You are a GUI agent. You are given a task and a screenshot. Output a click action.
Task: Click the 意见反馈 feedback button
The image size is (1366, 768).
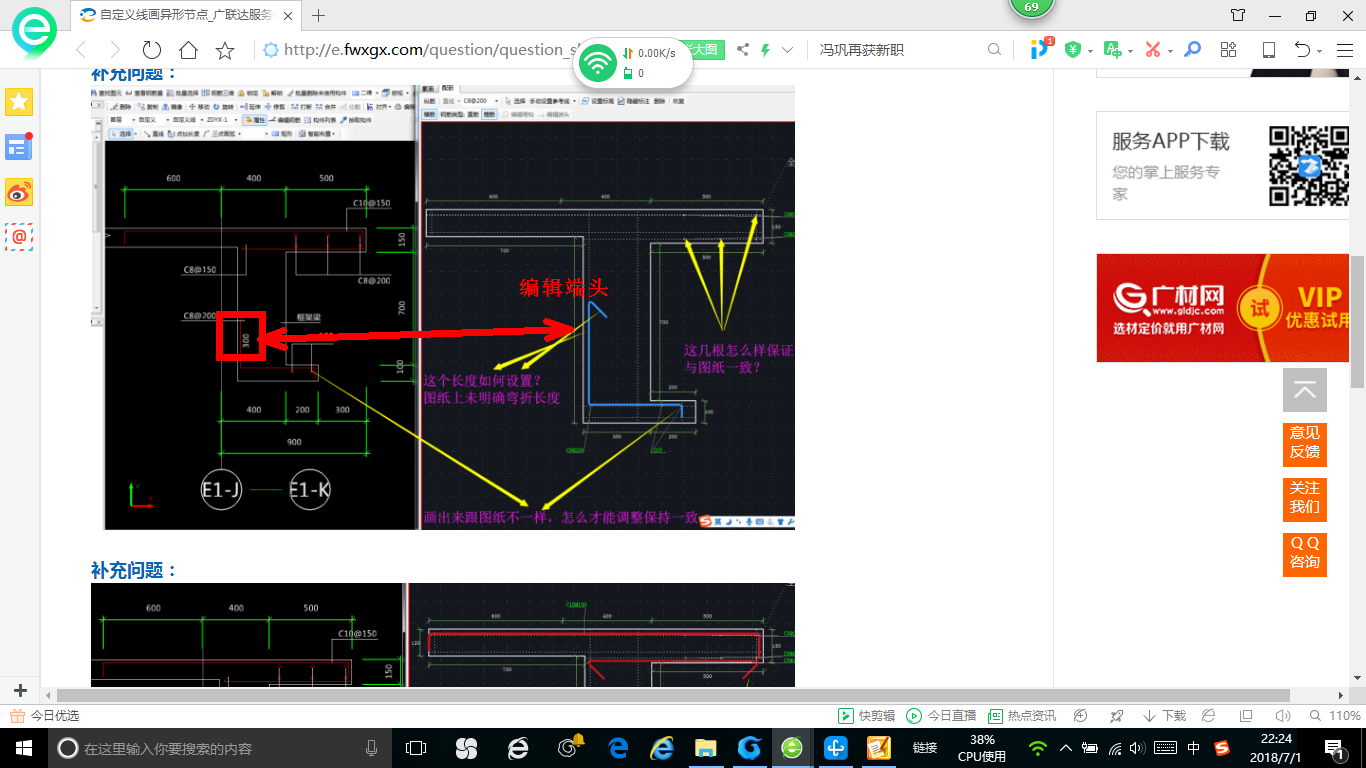click(x=1305, y=444)
